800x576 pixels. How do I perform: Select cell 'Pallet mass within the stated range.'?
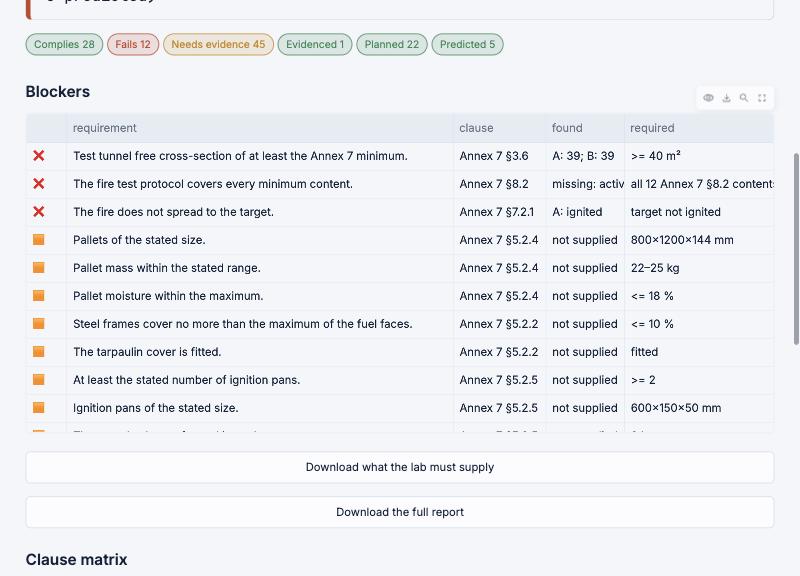260,268
